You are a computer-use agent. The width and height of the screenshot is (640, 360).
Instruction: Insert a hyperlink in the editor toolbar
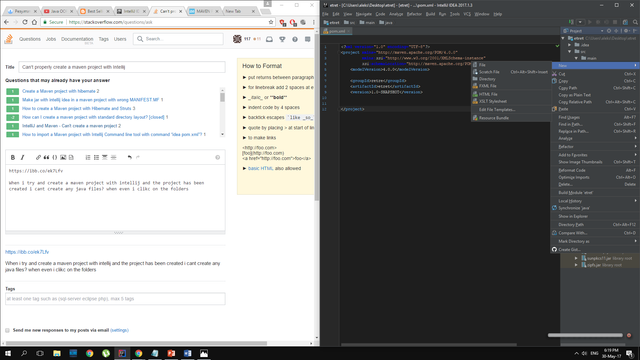(38, 157)
